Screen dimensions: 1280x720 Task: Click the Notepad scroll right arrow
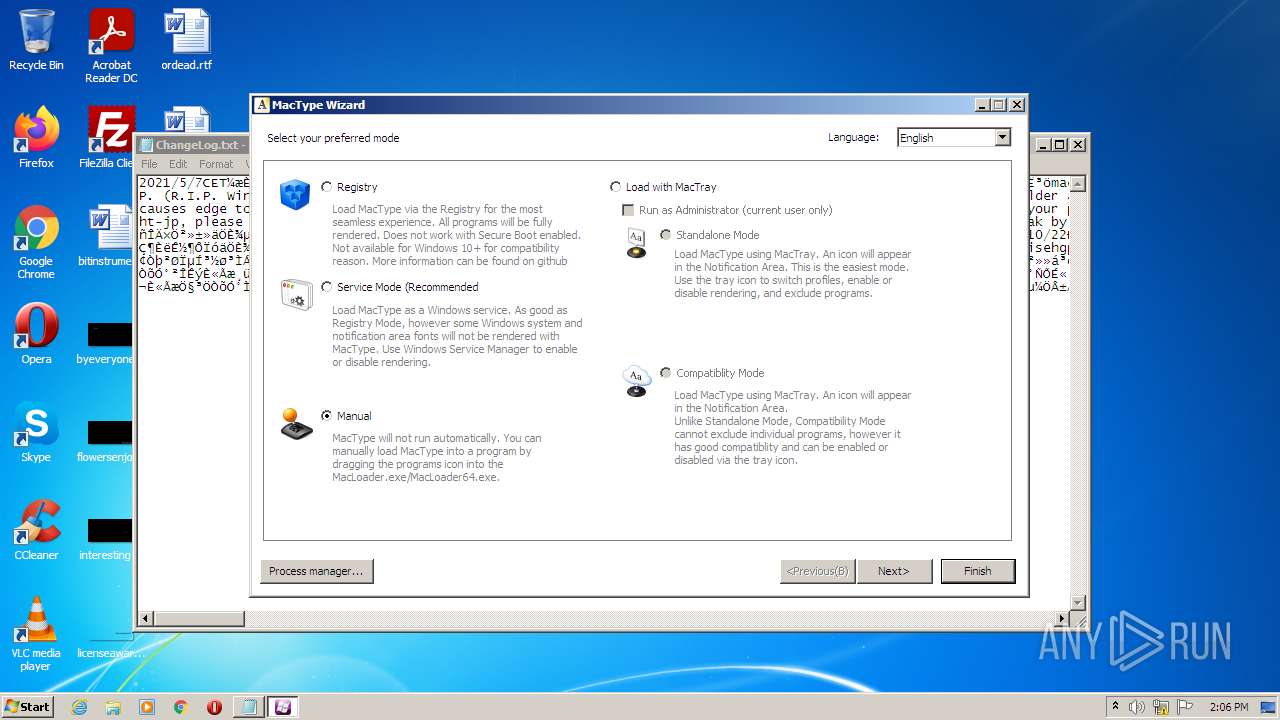pos(1063,619)
